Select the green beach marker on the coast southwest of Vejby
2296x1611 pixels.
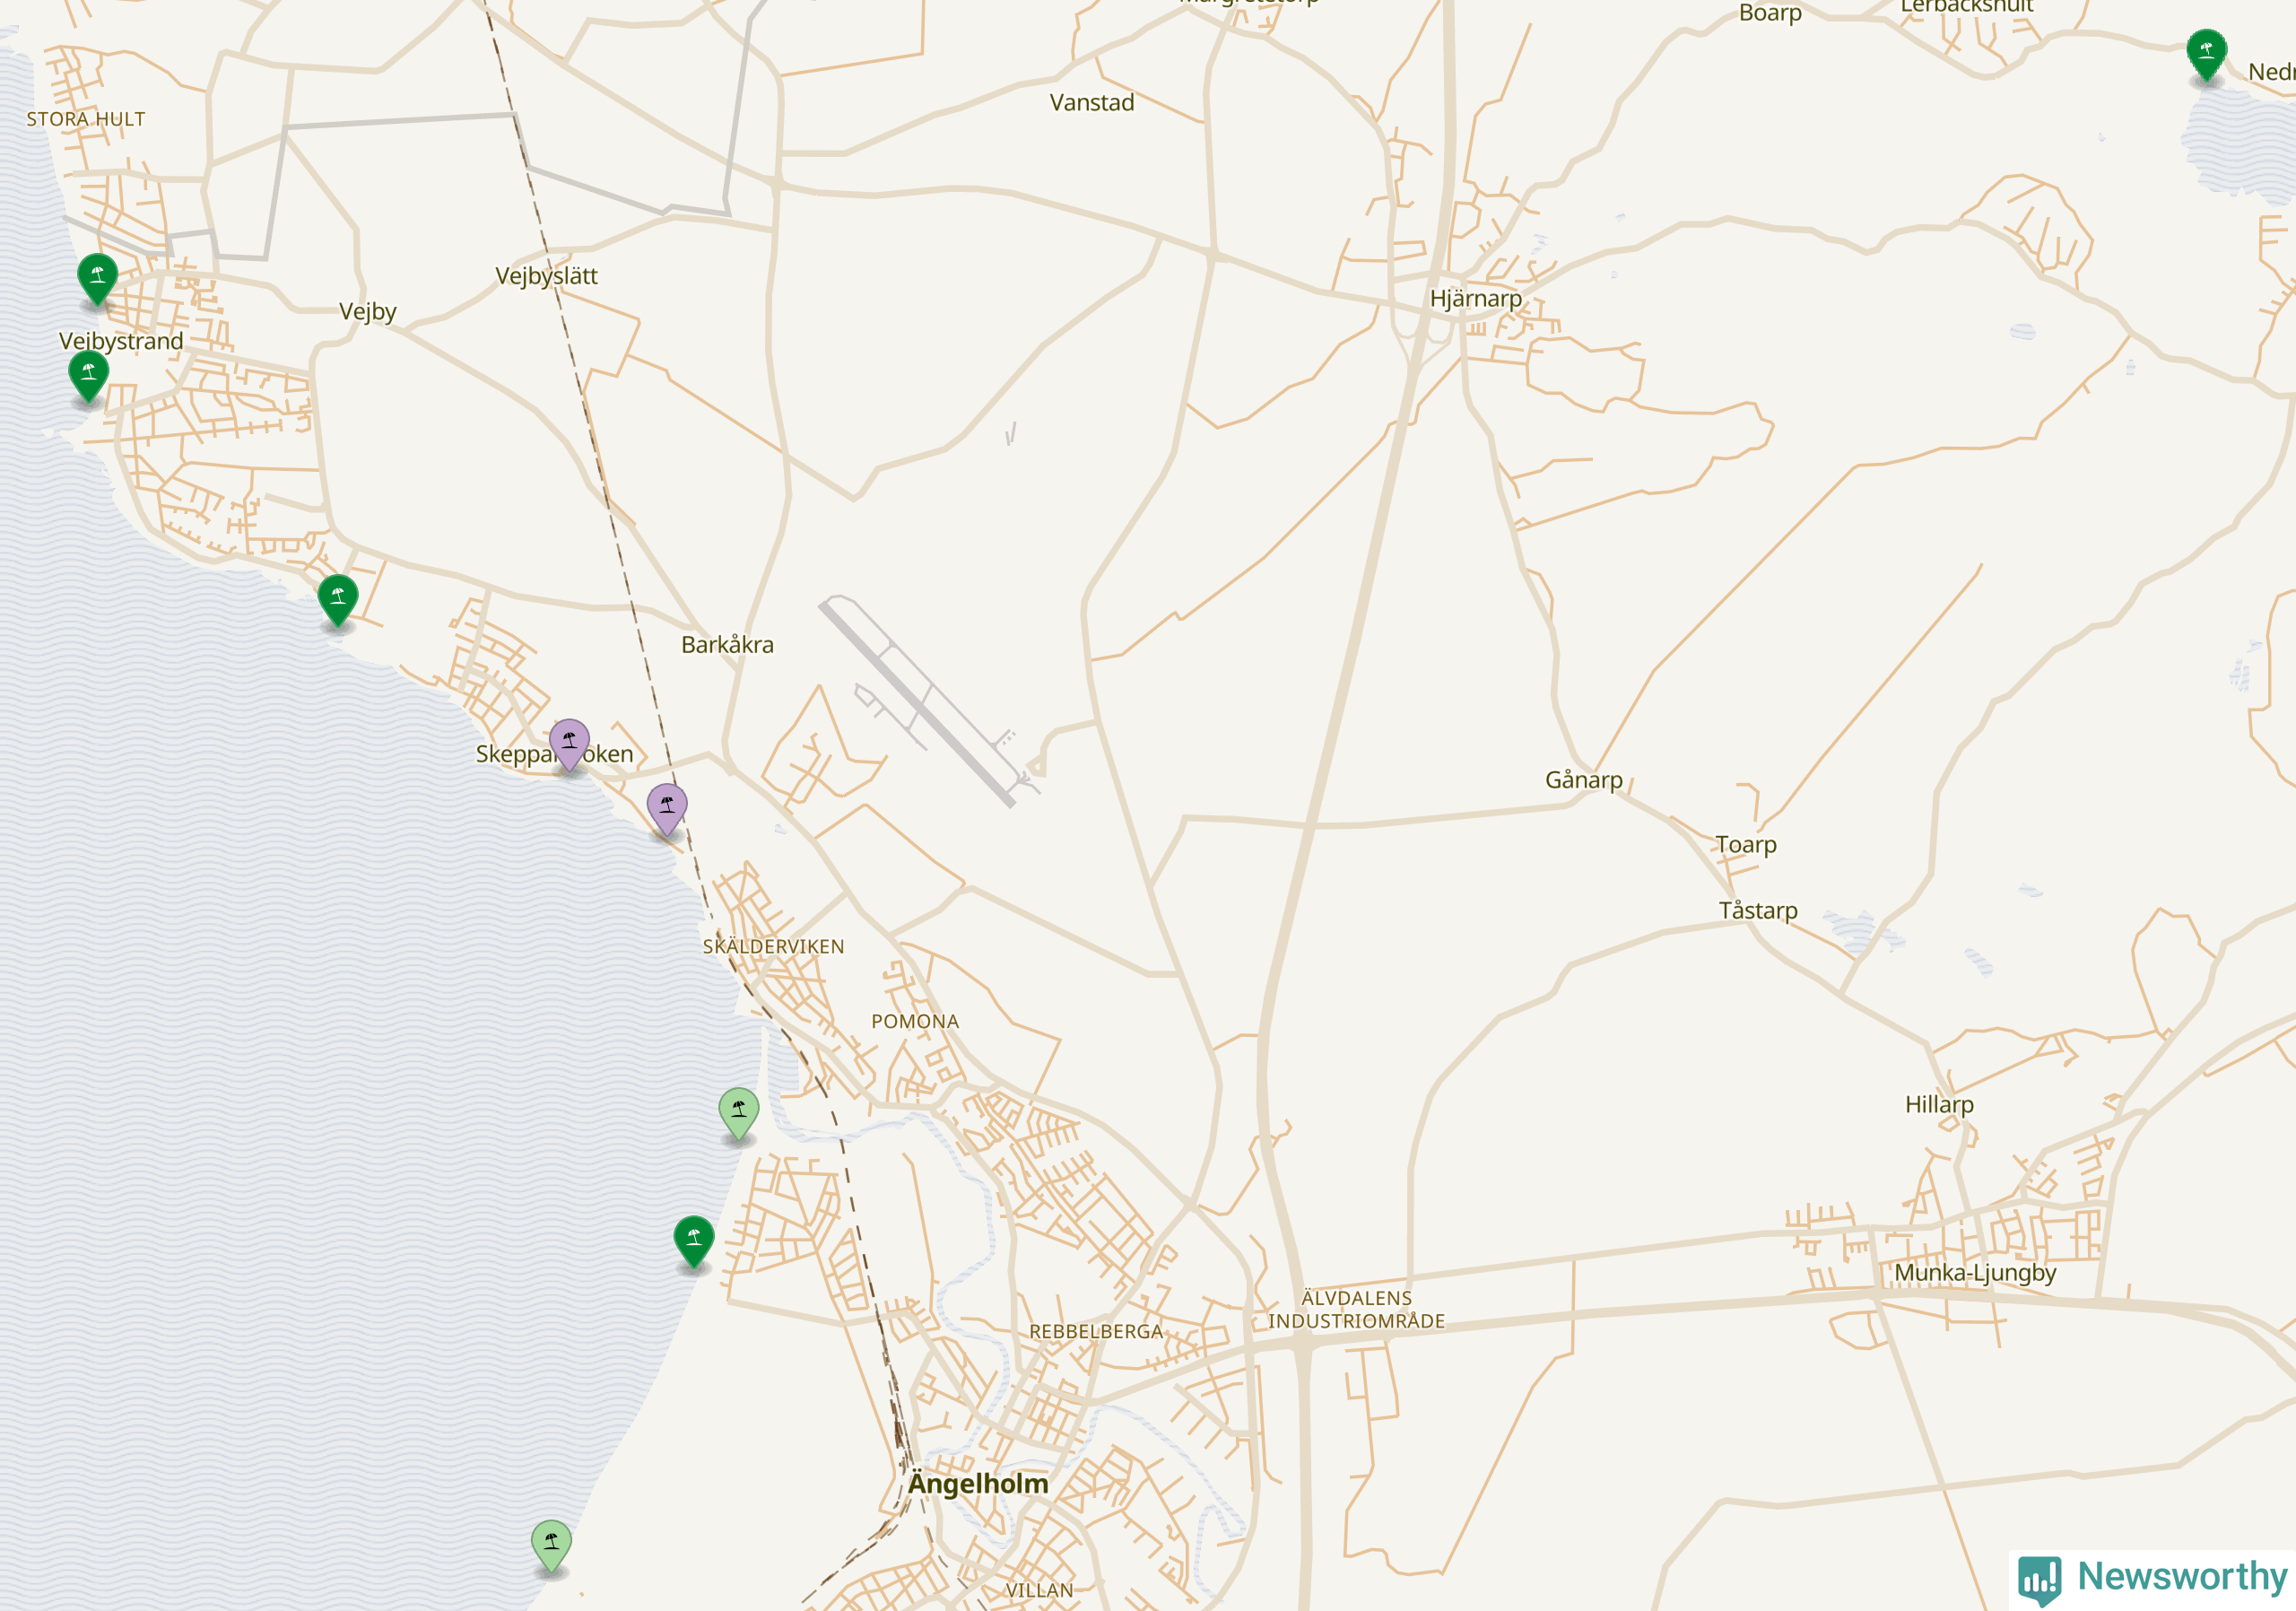[338, 600]
